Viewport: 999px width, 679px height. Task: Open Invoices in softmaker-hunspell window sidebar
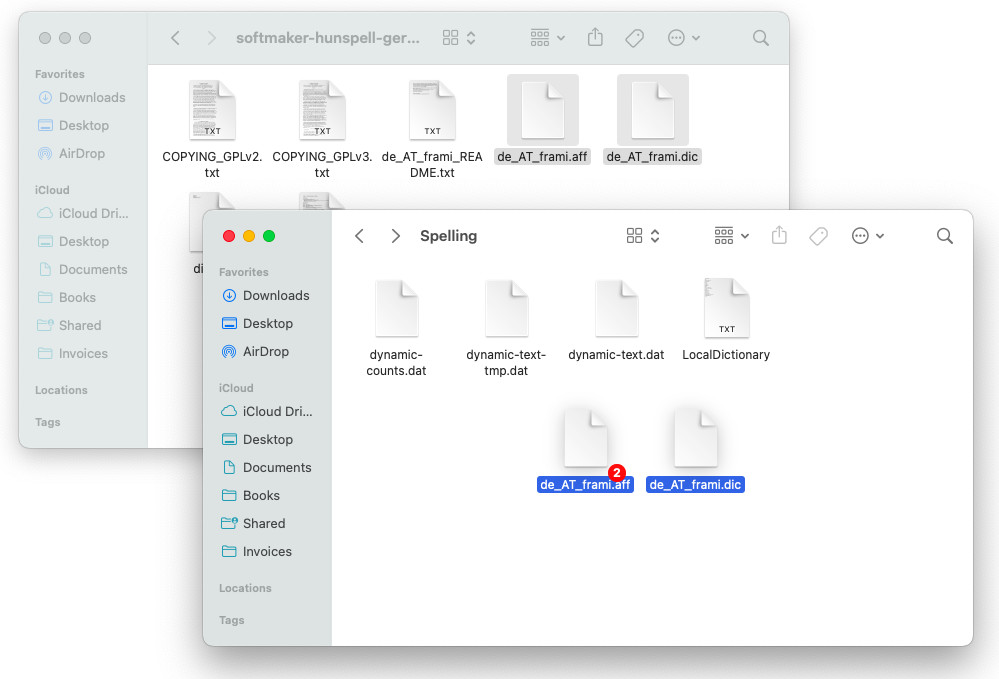[x=73, y=354]
